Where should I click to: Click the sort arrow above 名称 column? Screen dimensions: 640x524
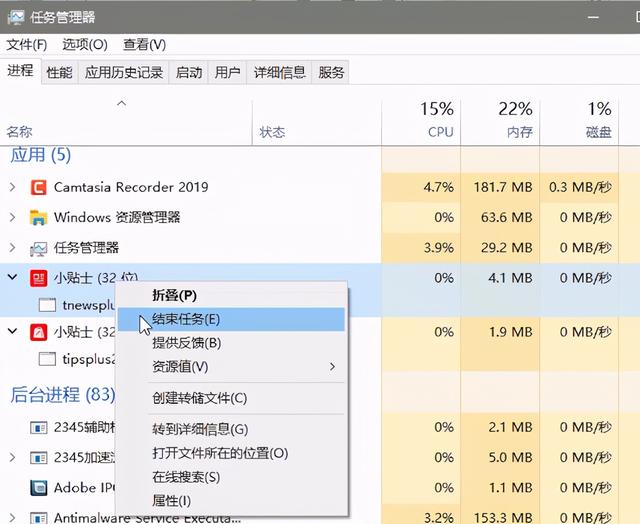click(x=122, y=103)
